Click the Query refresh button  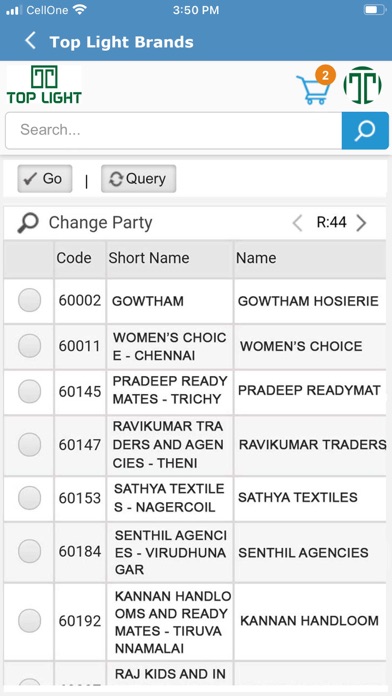139,179
